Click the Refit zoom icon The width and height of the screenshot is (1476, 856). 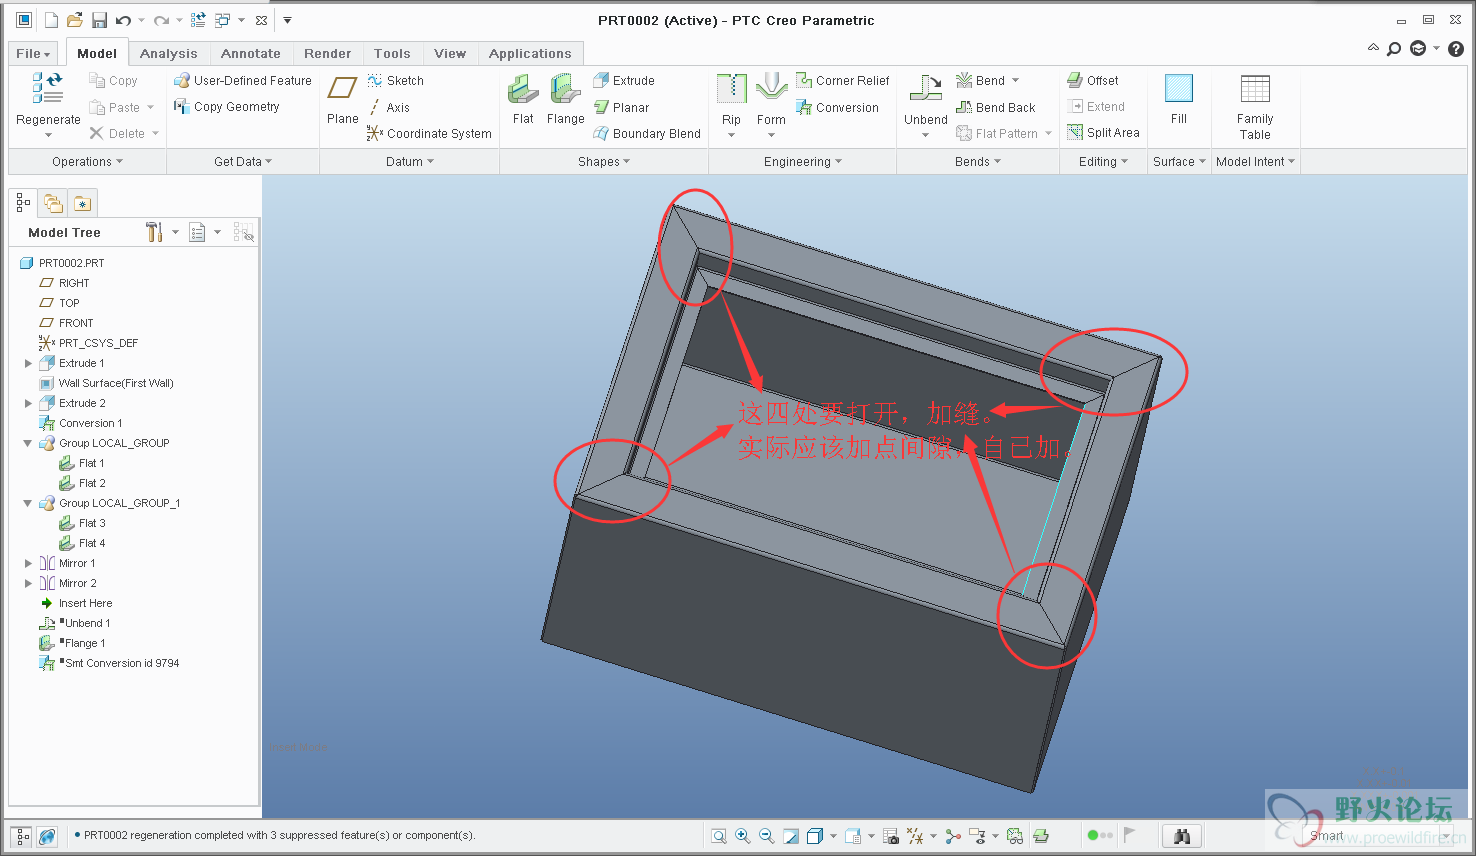(719, 836)
